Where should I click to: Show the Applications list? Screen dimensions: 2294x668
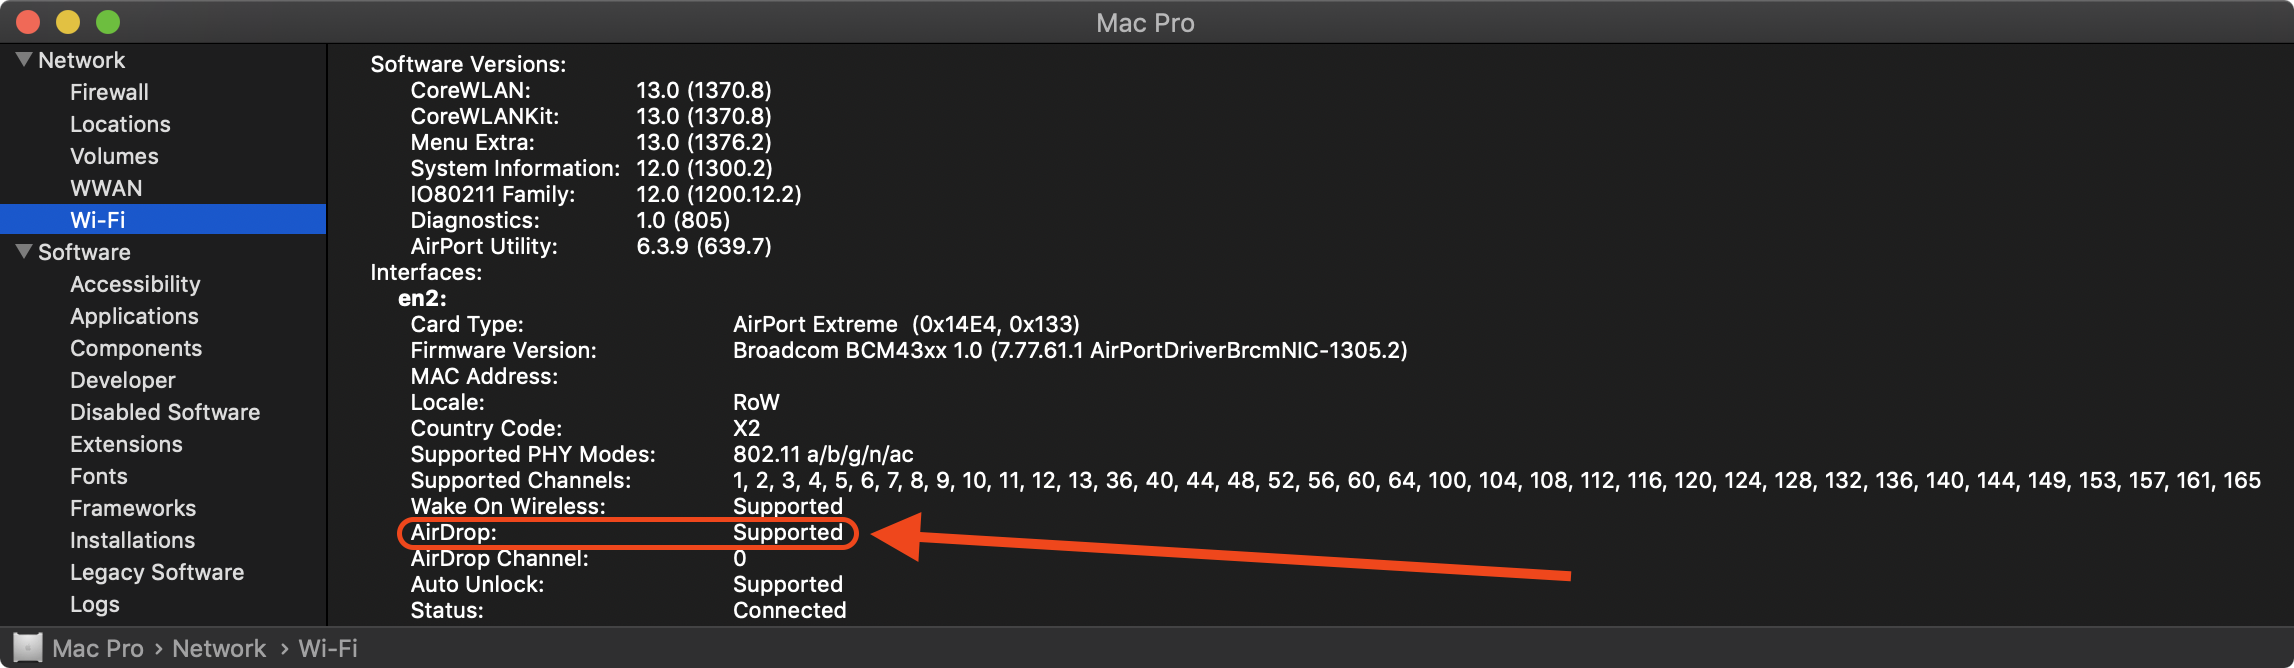[134, 316]
